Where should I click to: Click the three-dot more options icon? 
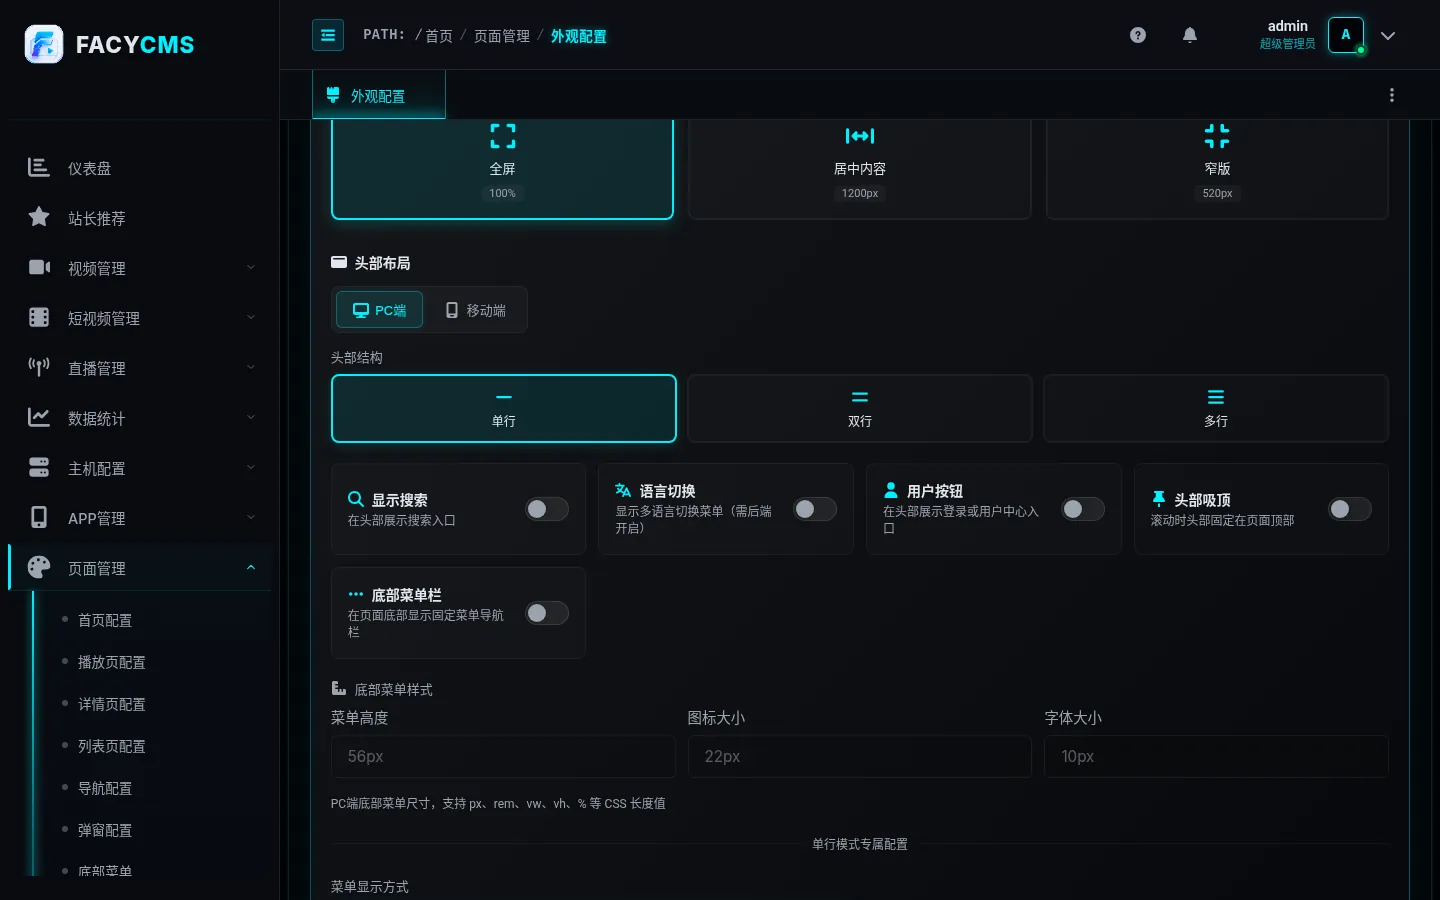click(1392, 95)
